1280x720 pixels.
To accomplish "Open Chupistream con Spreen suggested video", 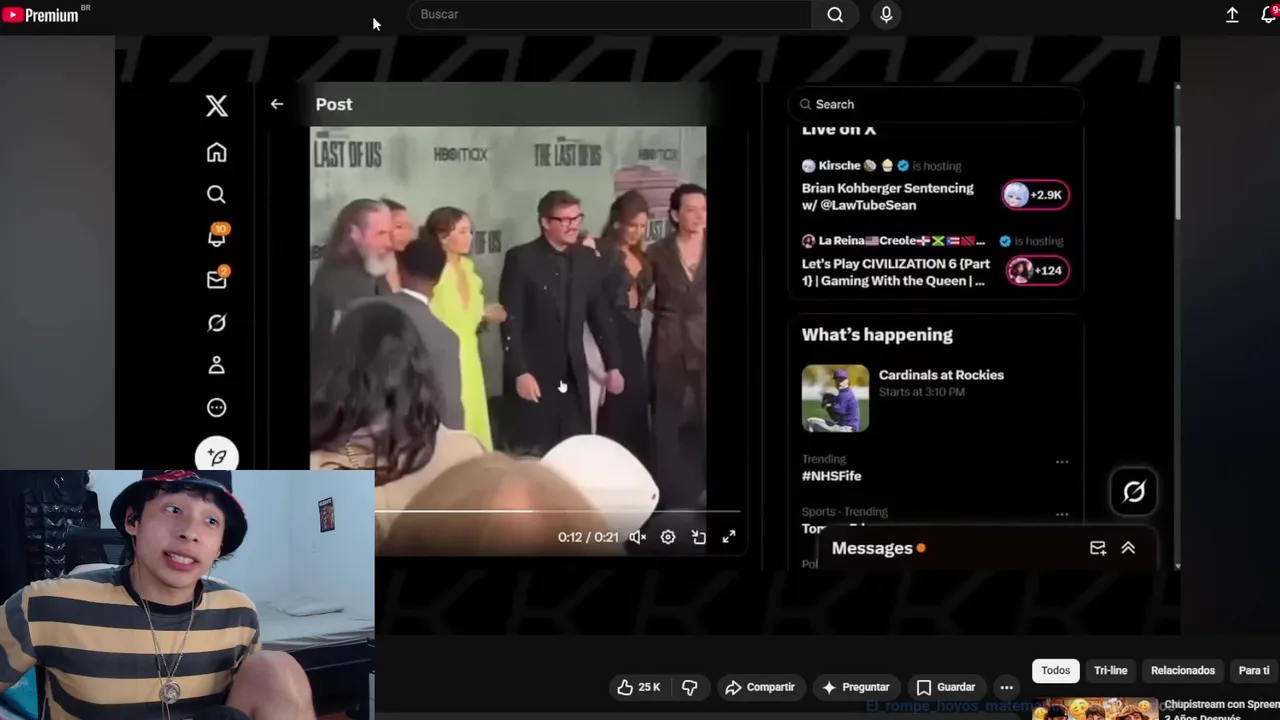I will [x=1156, y=709].
